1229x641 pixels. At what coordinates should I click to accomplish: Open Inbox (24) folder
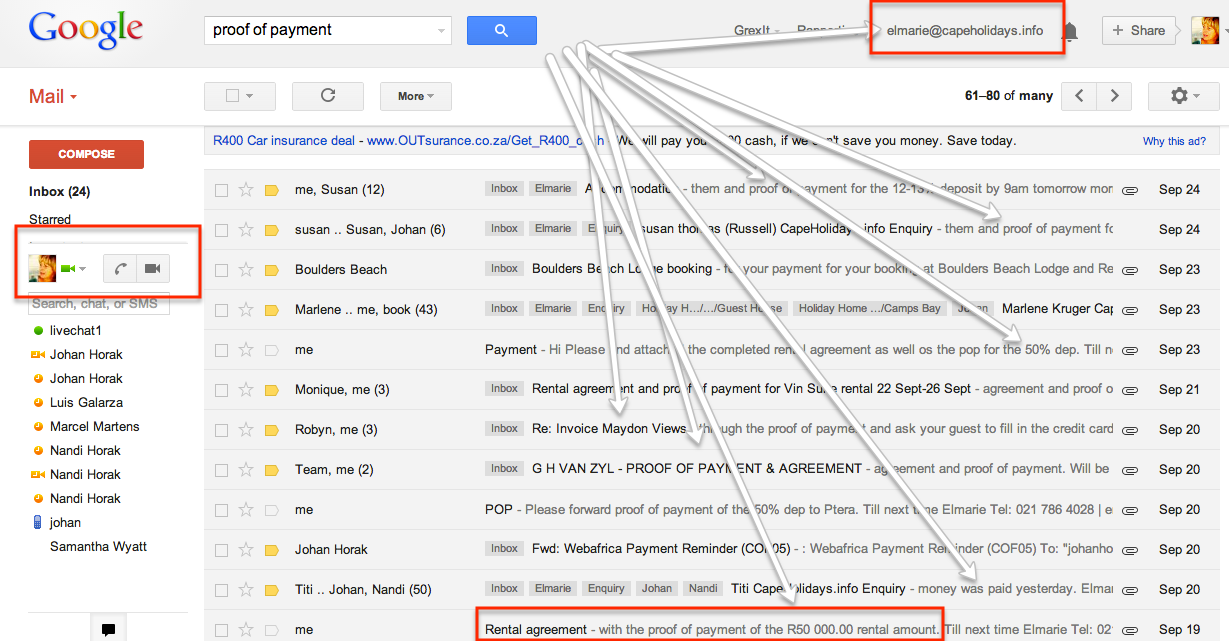point(60,191)
